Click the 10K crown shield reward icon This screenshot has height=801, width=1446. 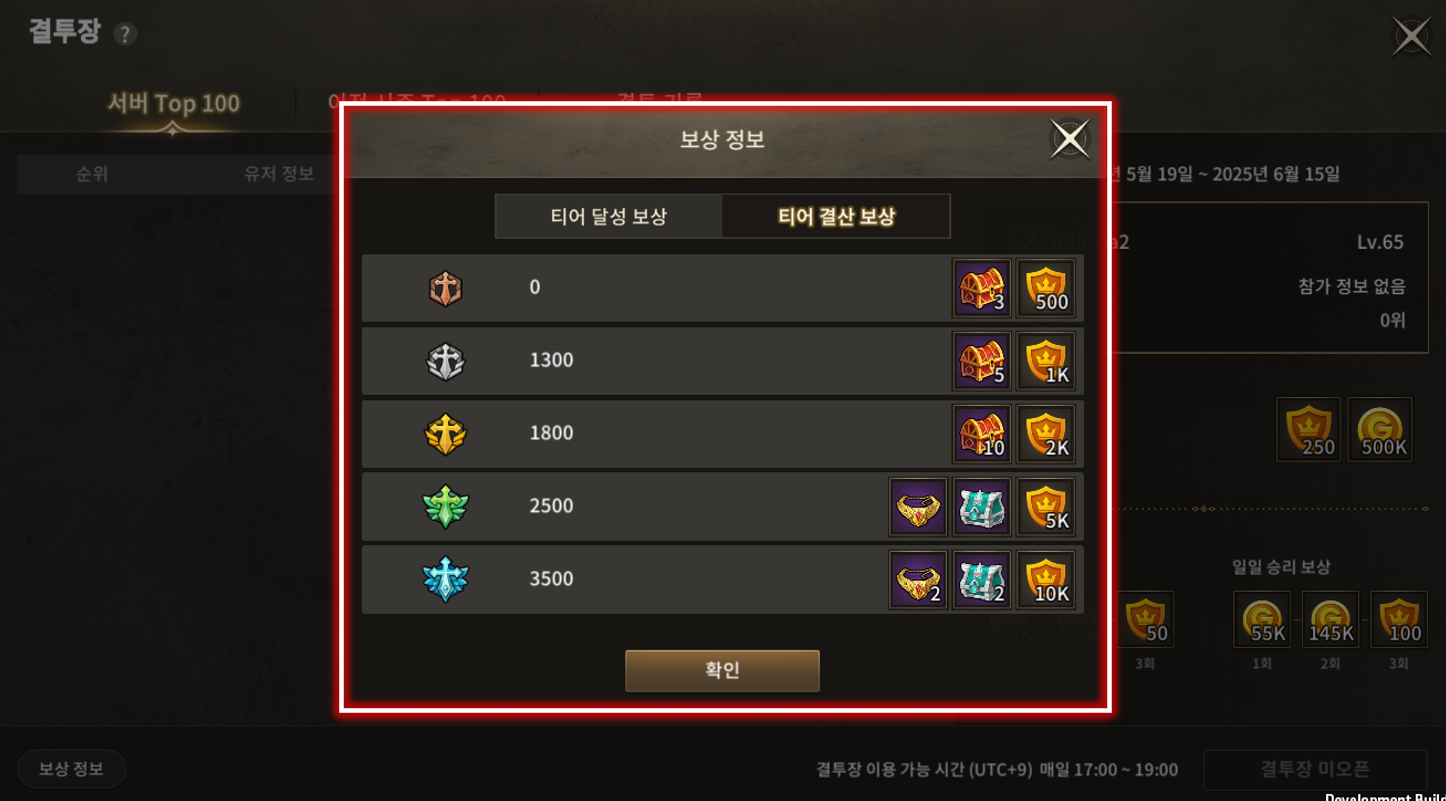pyautogui.click(x=1046, y=580)
